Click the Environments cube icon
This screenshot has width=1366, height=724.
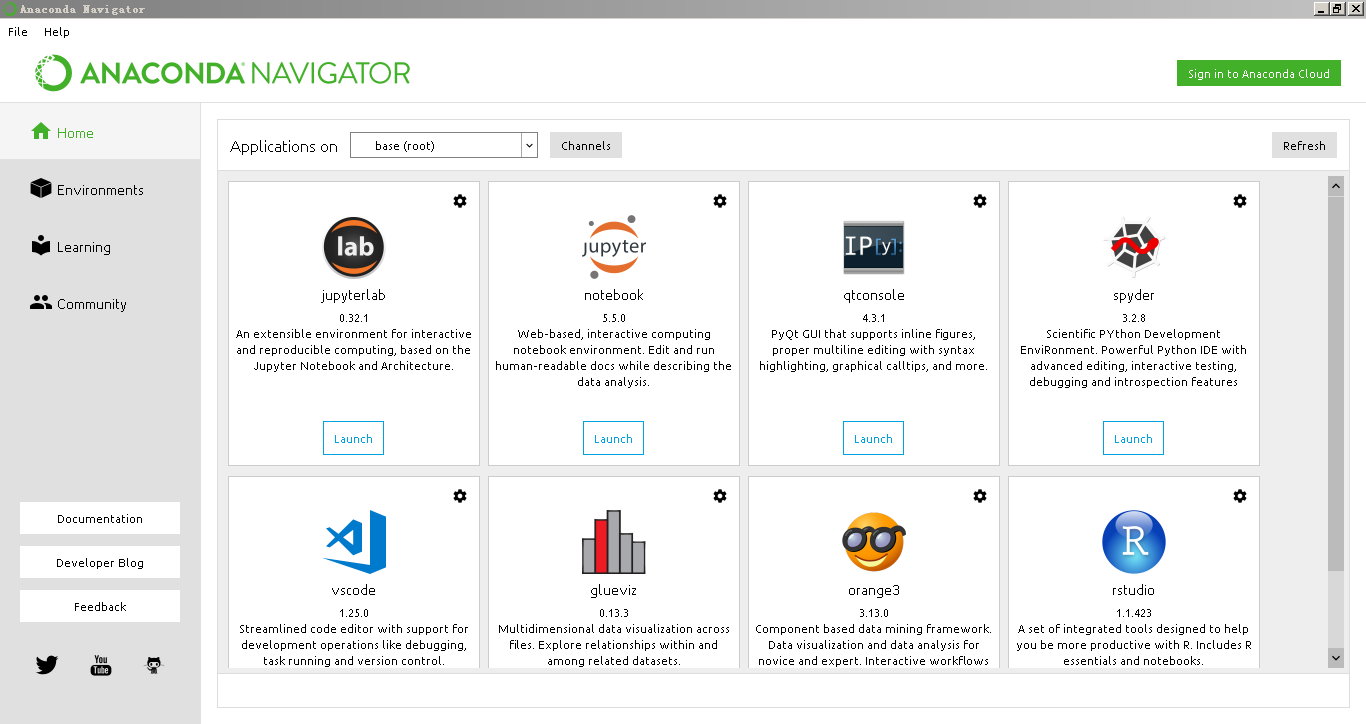tap(41, 188)
